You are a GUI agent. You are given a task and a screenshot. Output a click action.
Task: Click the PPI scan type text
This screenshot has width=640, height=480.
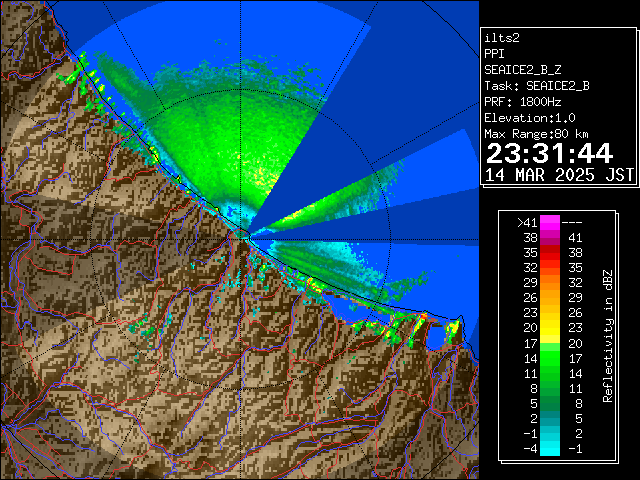click(x=494, y=54)
